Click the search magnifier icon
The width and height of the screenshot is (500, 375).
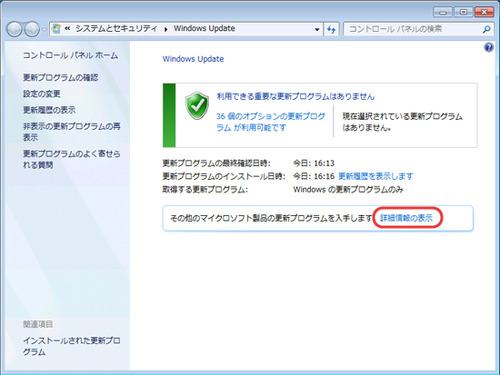(x=486, y=29)
